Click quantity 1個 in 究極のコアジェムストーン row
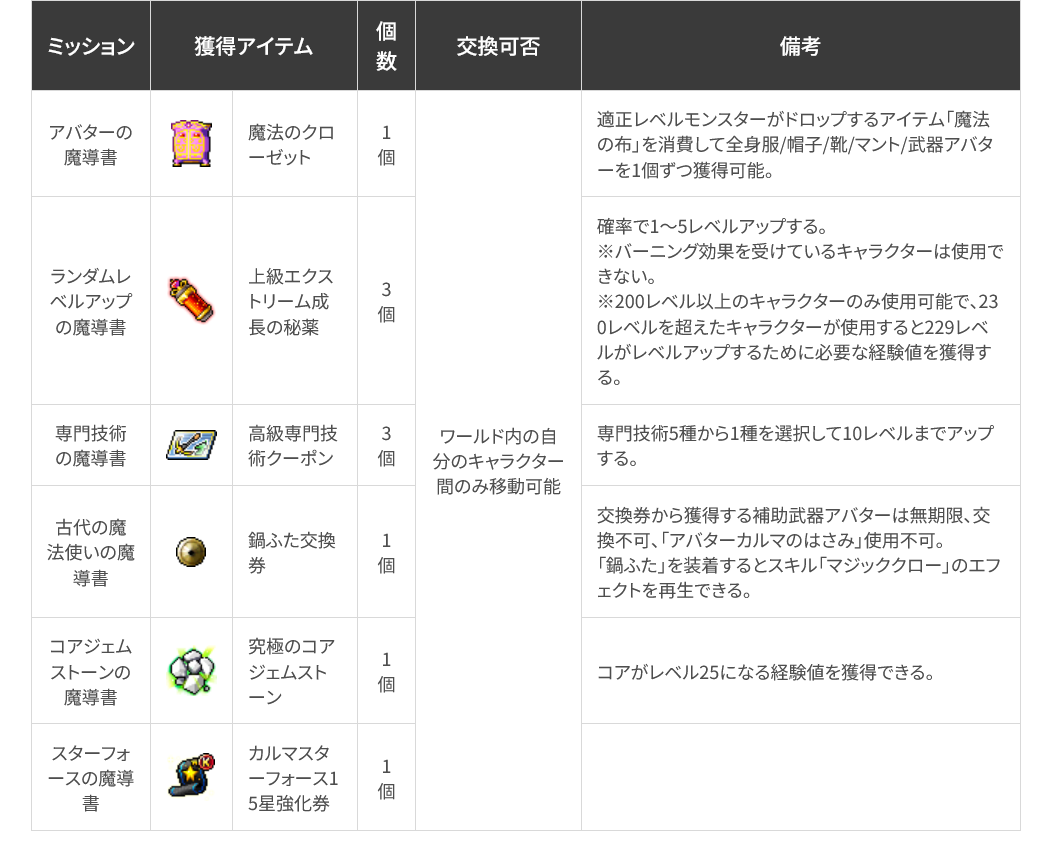Image resolution: width=1050 pixels, height=846 pixels. 386,672
